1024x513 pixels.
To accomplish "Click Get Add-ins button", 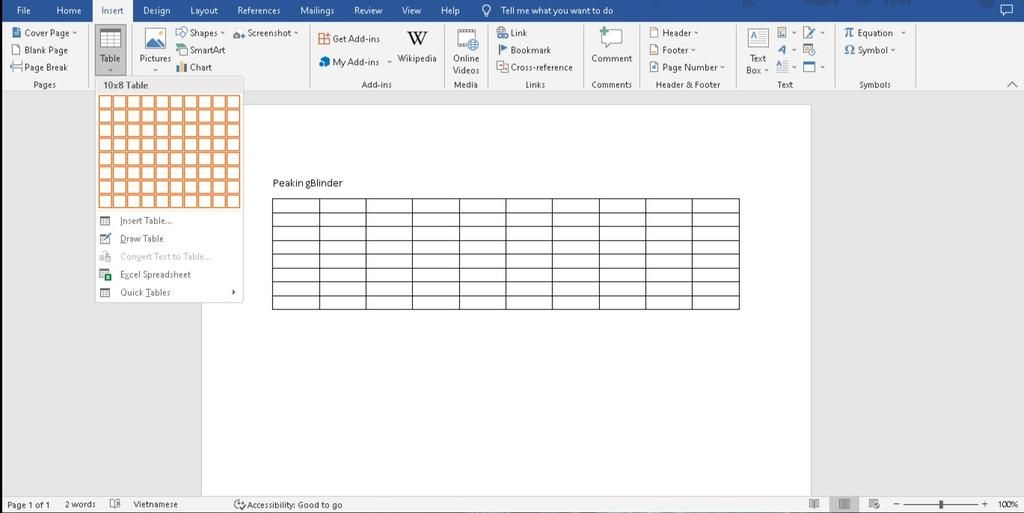I will (349, 39).
